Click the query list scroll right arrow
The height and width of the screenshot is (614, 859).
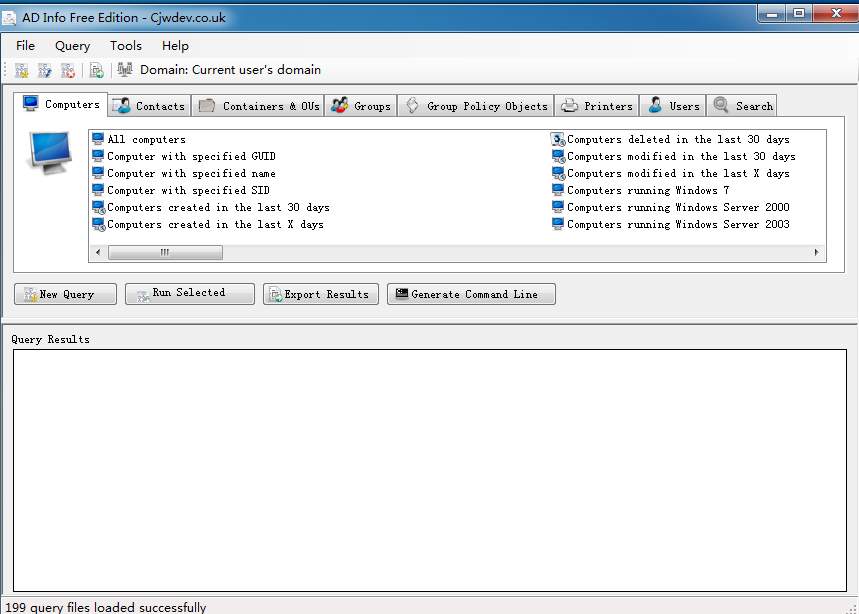tap(816, 253)
